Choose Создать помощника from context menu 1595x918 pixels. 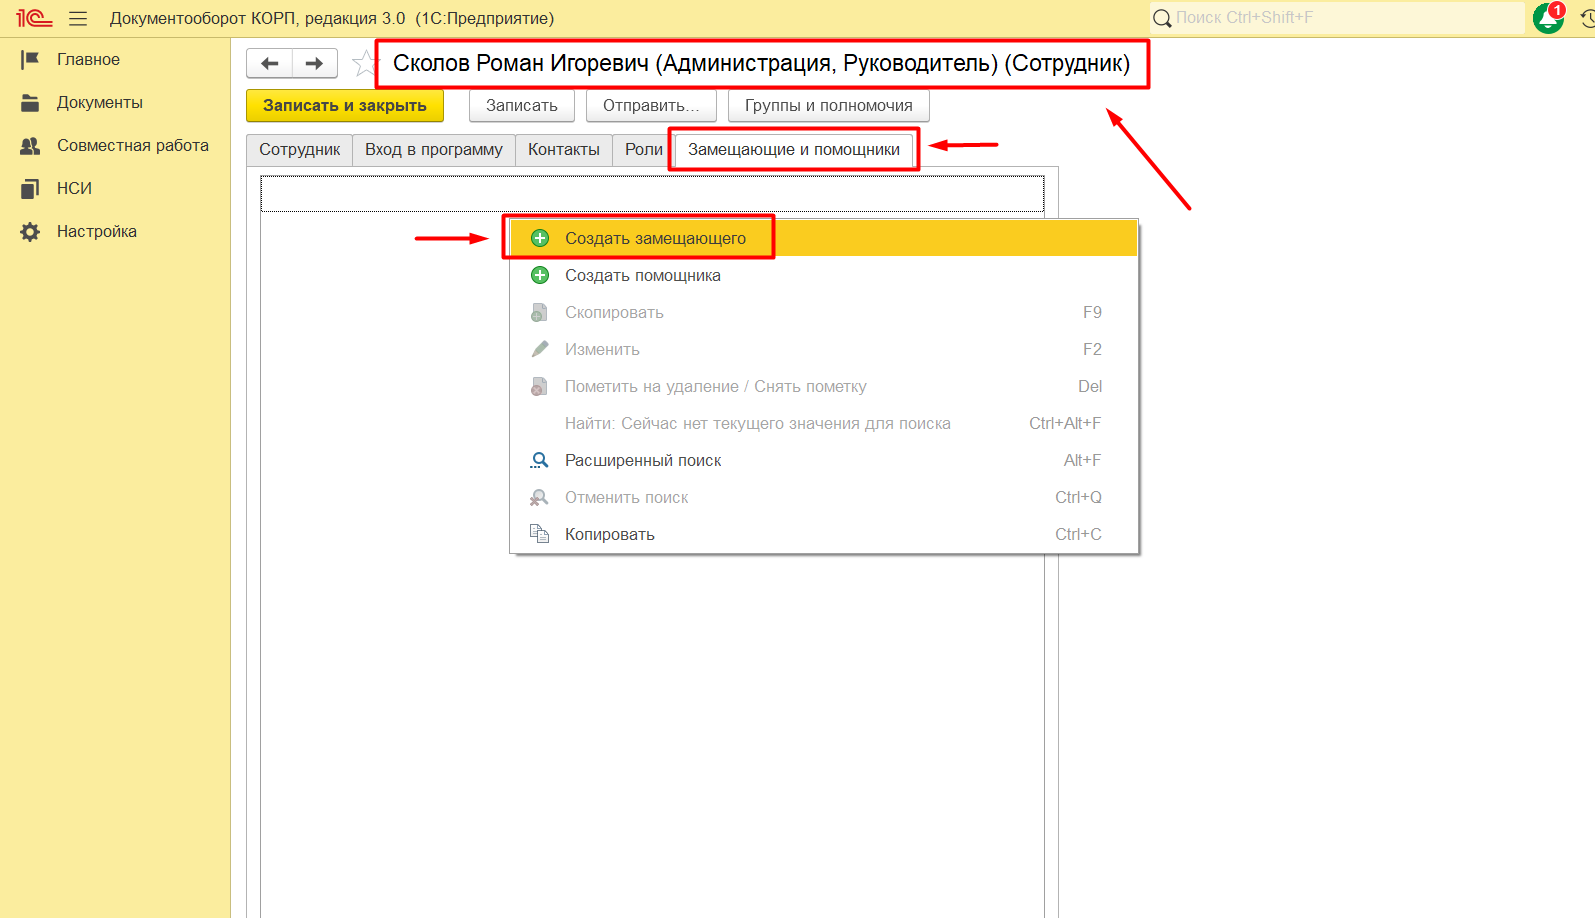point(824,275)
